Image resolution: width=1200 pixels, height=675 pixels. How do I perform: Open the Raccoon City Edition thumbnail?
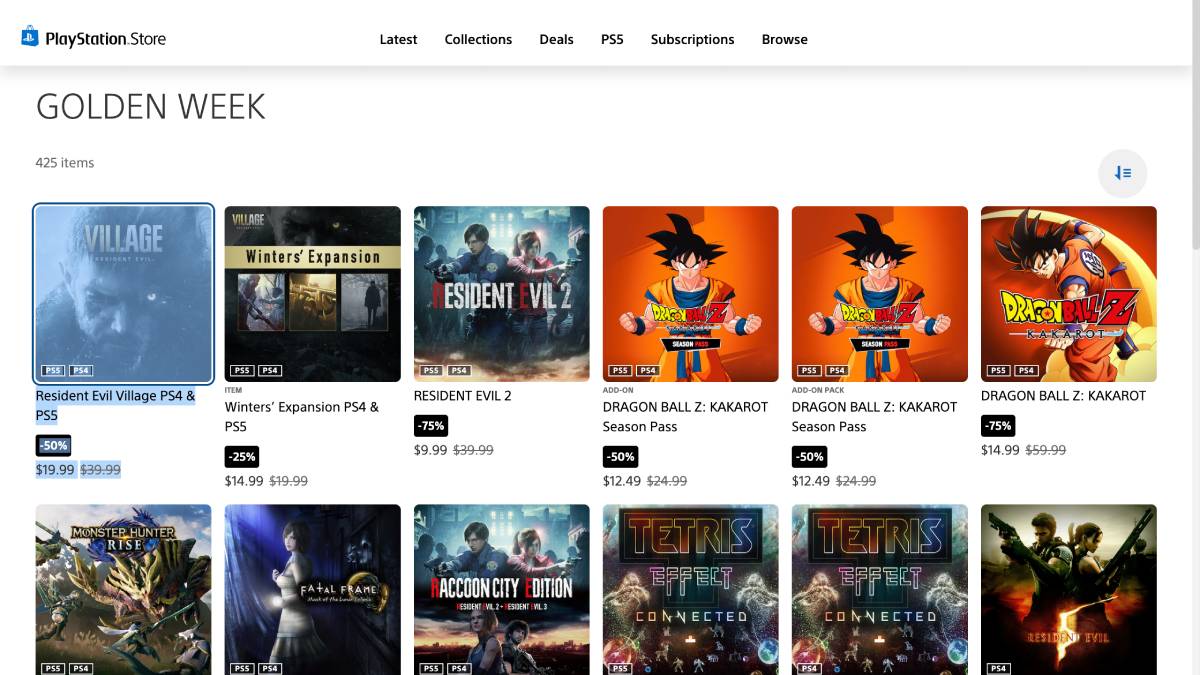click(501, 590)
